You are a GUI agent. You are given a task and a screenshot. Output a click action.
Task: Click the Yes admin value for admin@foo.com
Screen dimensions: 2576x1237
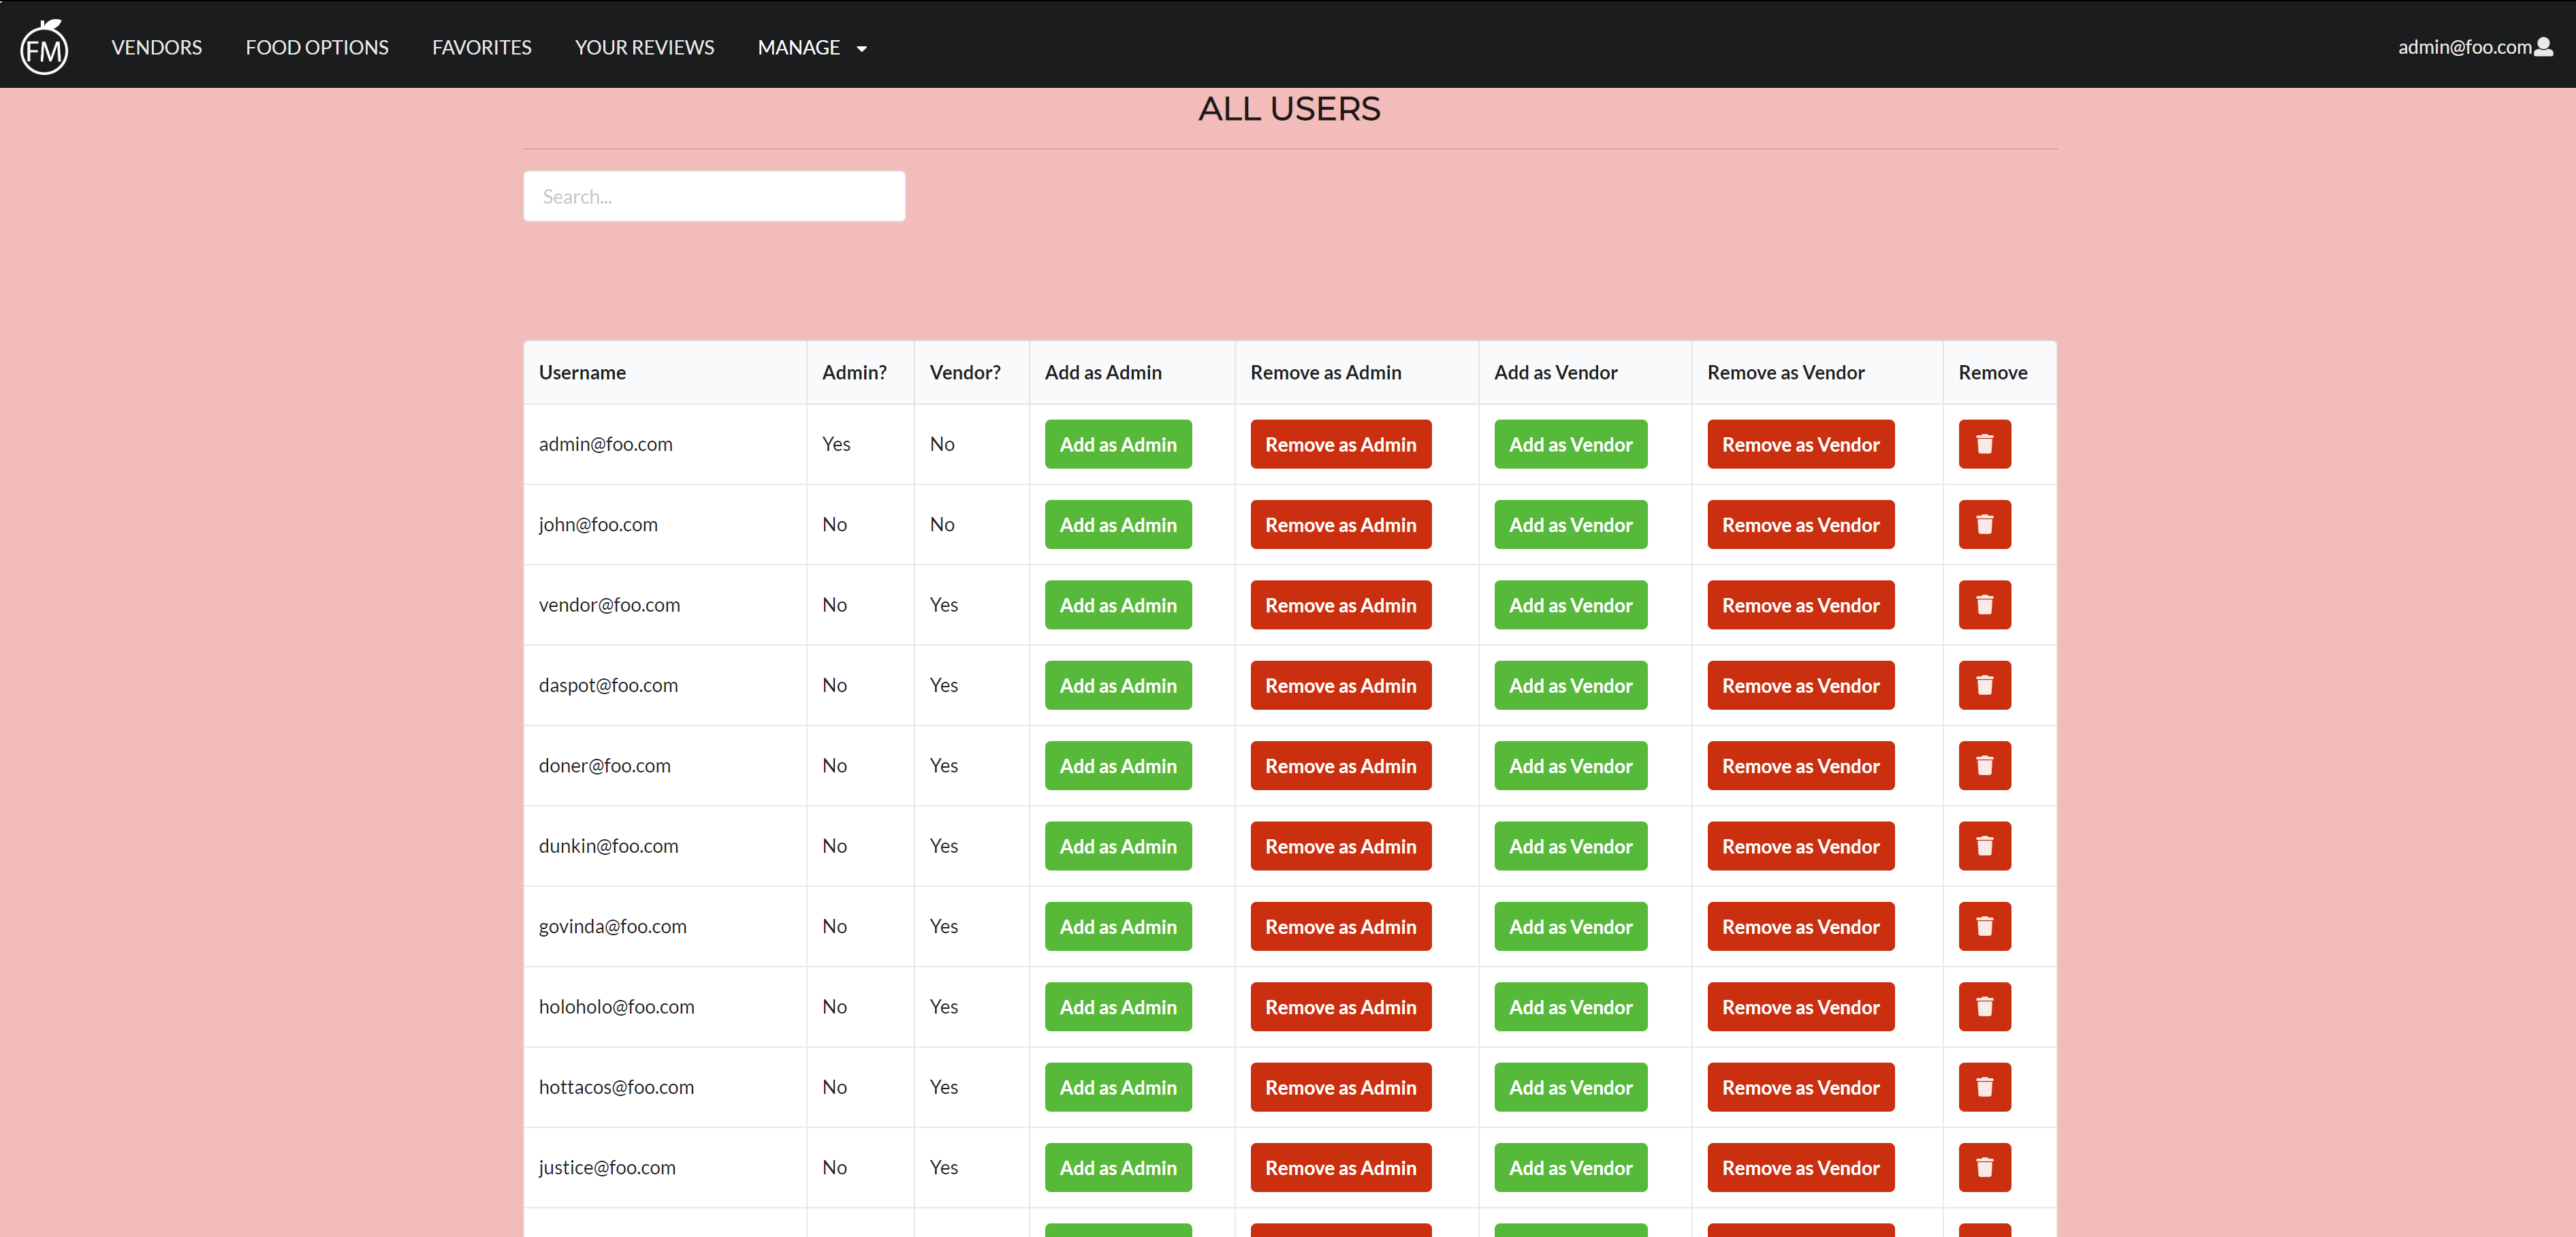coord(836,444)
